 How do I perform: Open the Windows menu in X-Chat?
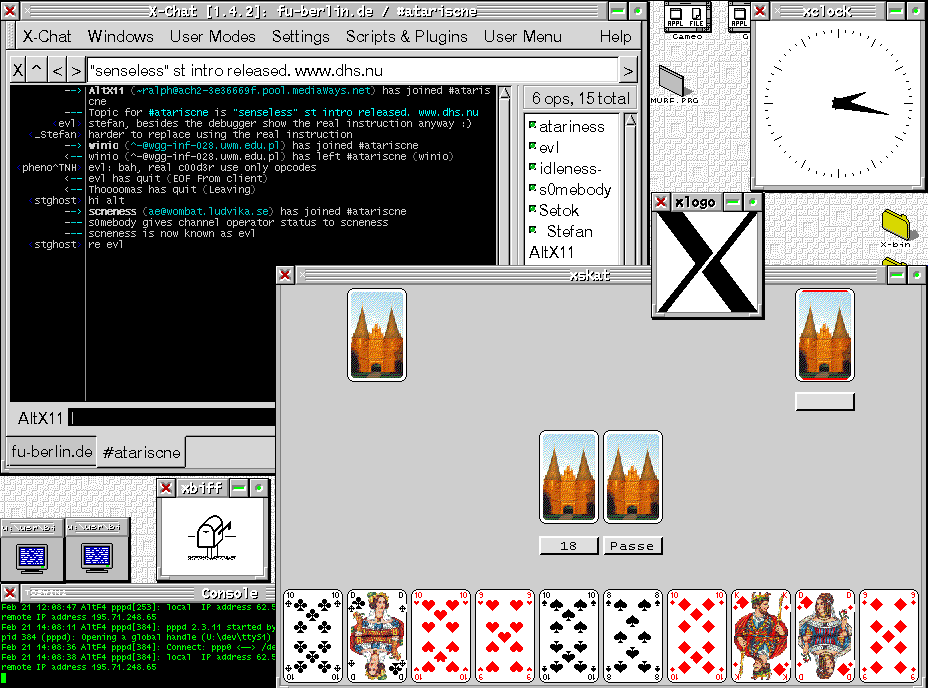pyautogui.click(x=121, y=37)
